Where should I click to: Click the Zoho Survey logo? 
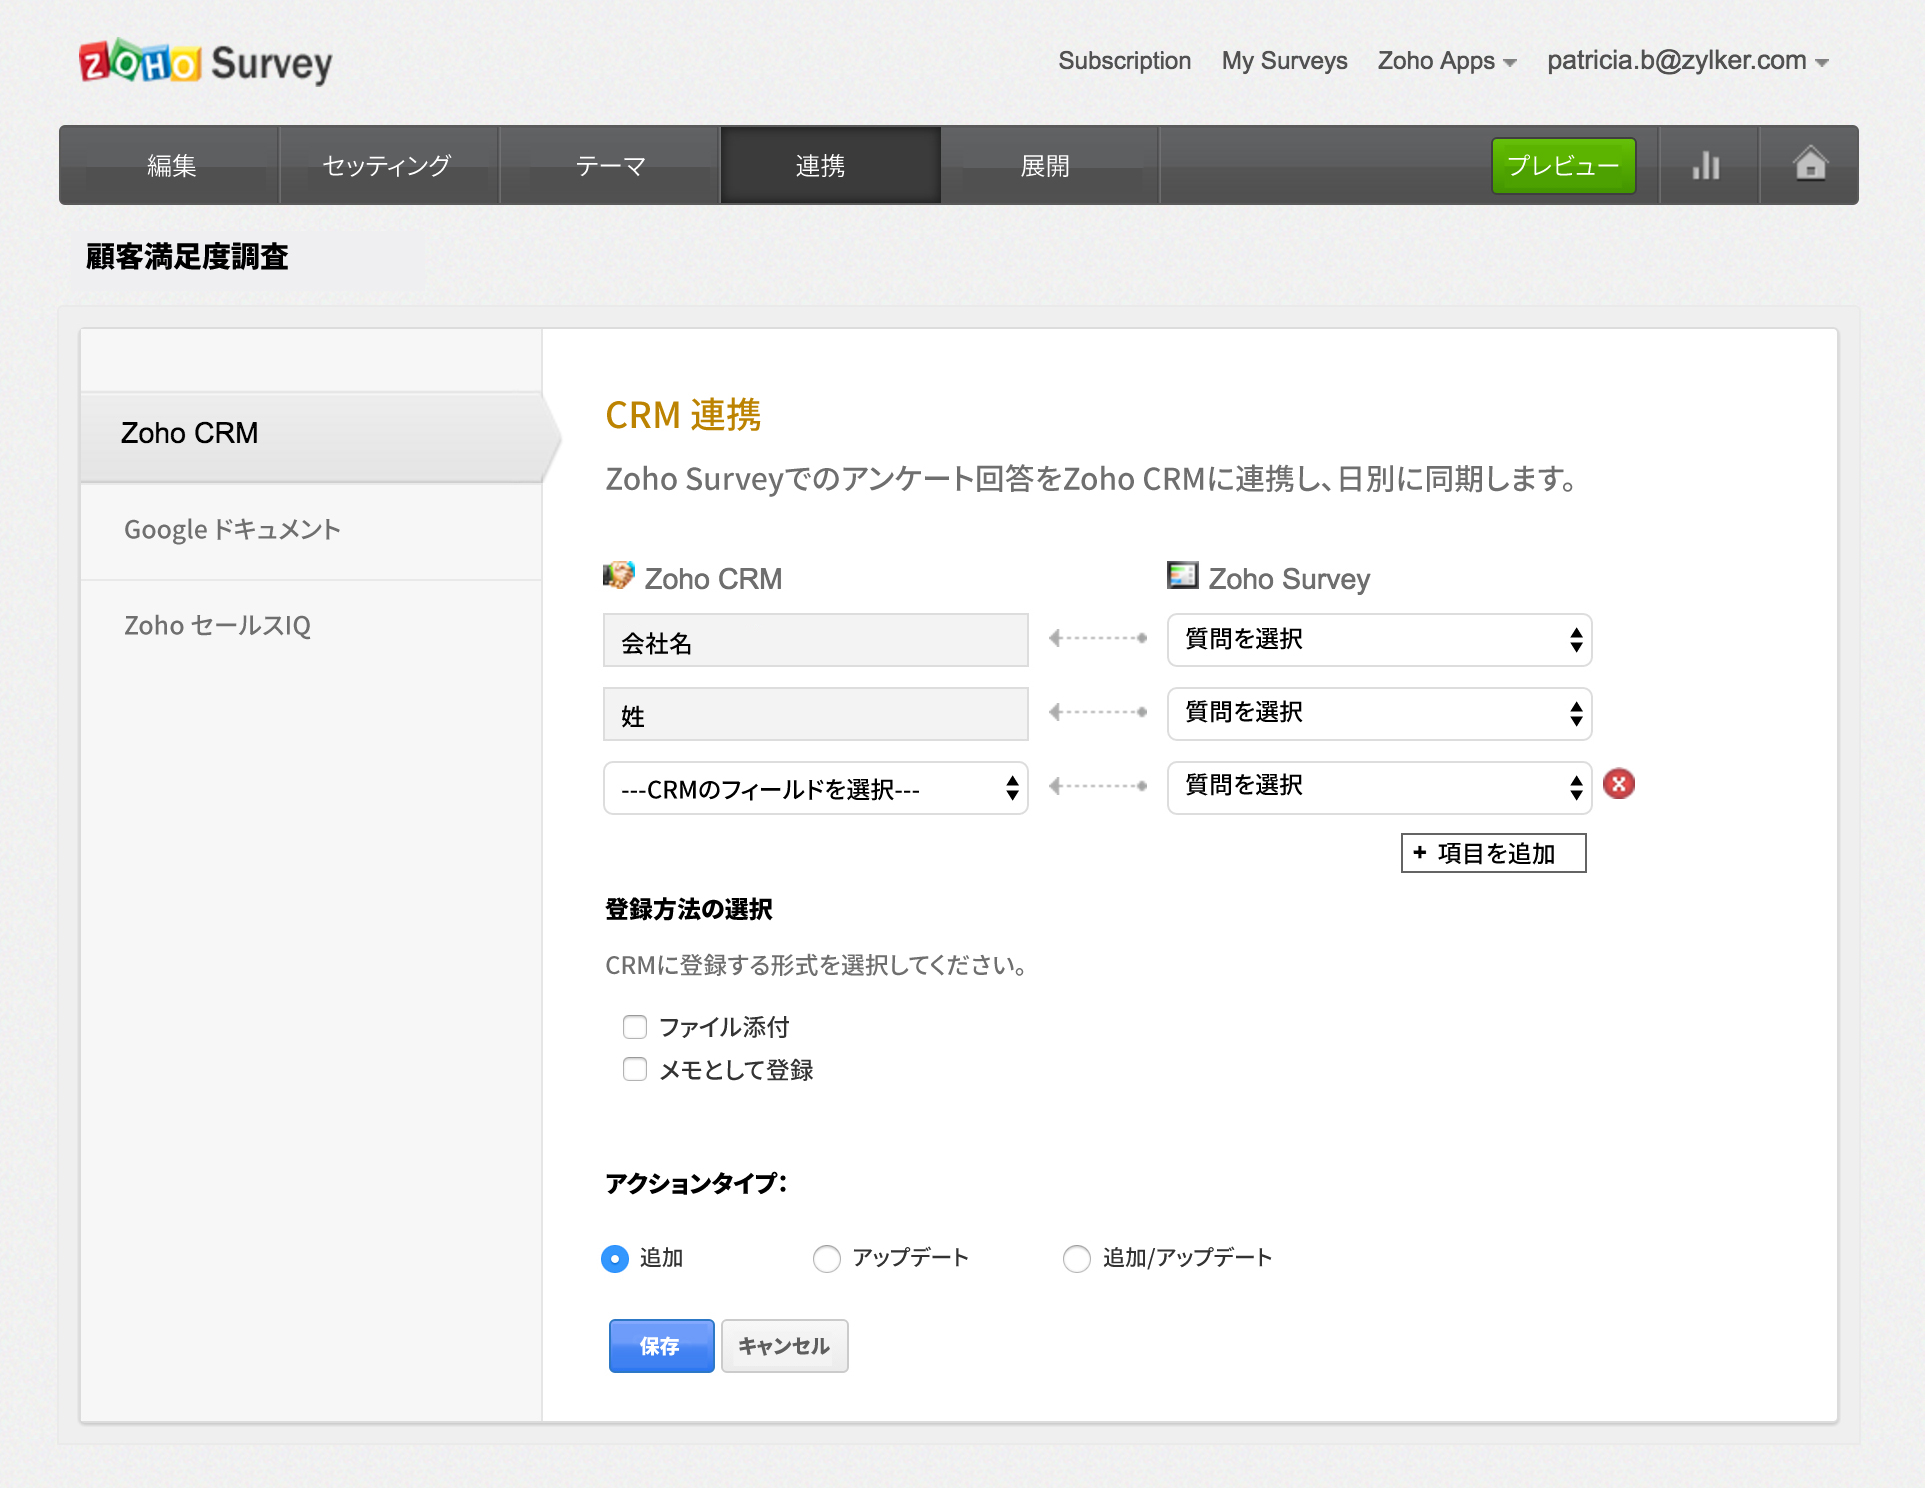[205, 62]
